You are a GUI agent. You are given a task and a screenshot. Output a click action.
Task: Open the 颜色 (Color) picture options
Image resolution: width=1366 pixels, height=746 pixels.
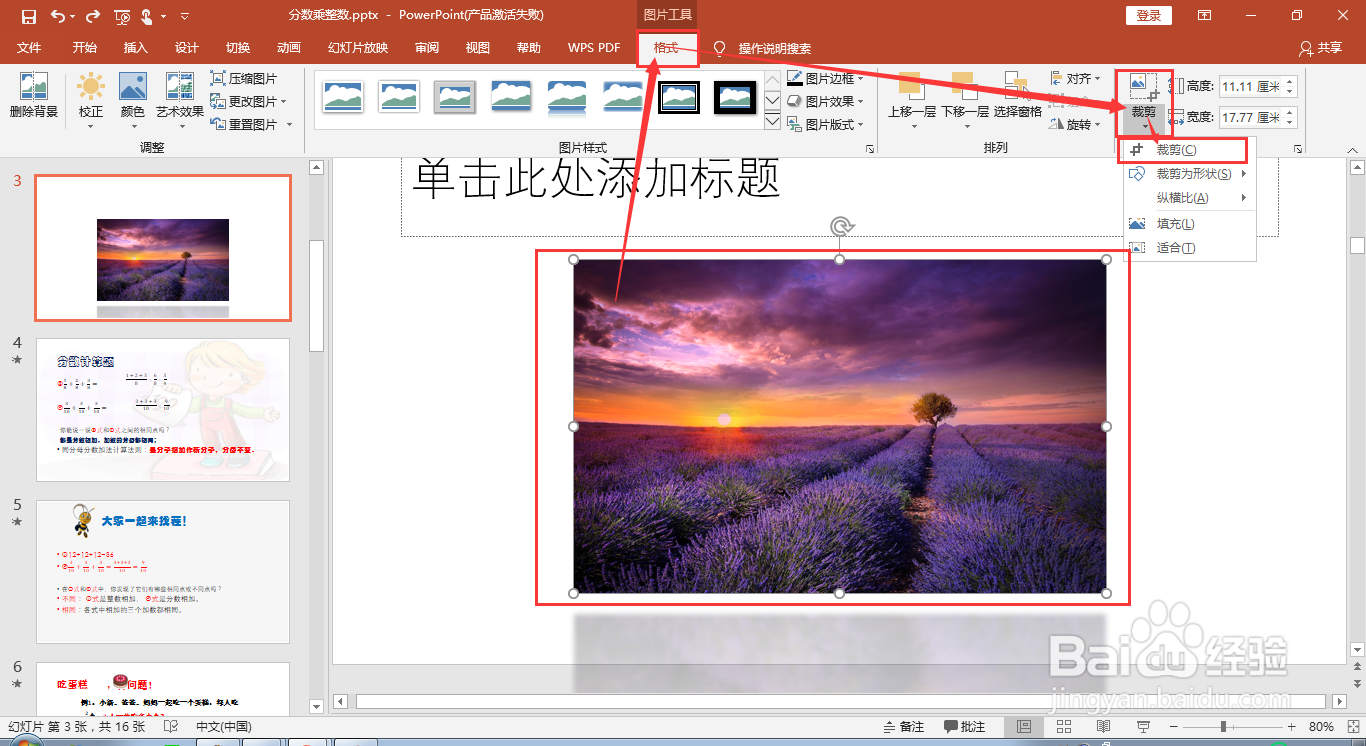[x=133, y=100]
